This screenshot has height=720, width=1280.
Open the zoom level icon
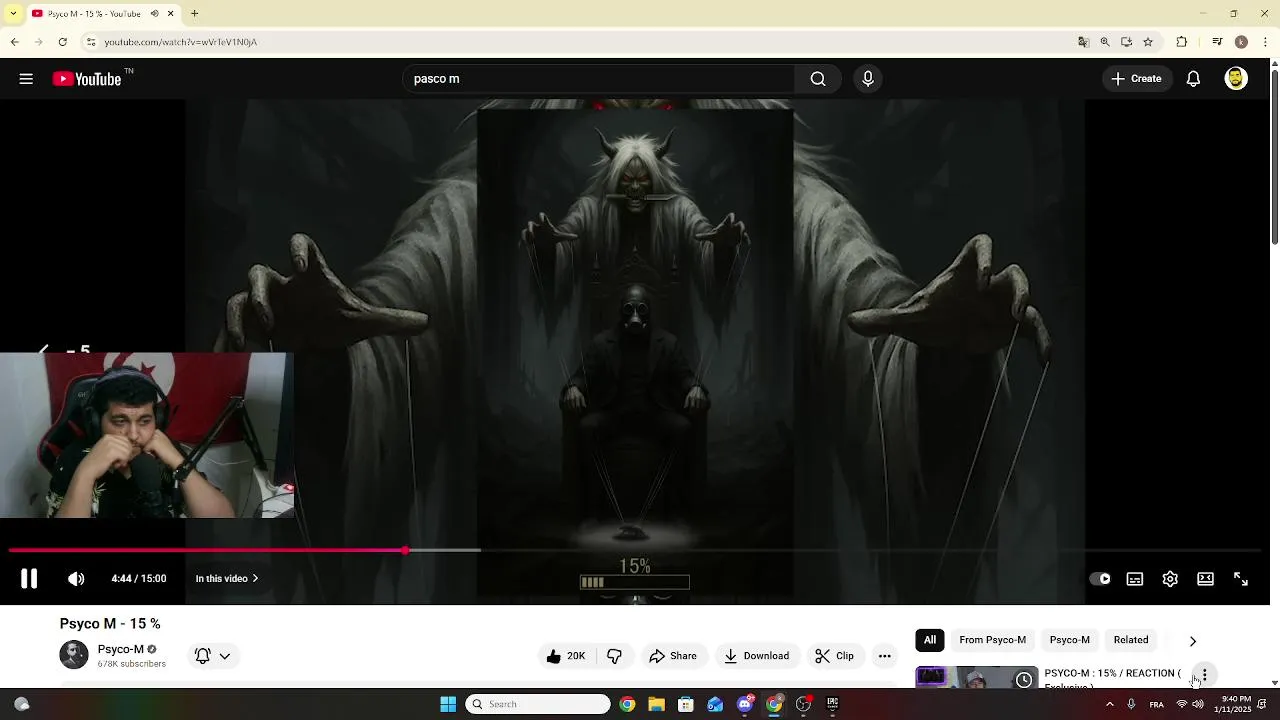[1105, 42]
